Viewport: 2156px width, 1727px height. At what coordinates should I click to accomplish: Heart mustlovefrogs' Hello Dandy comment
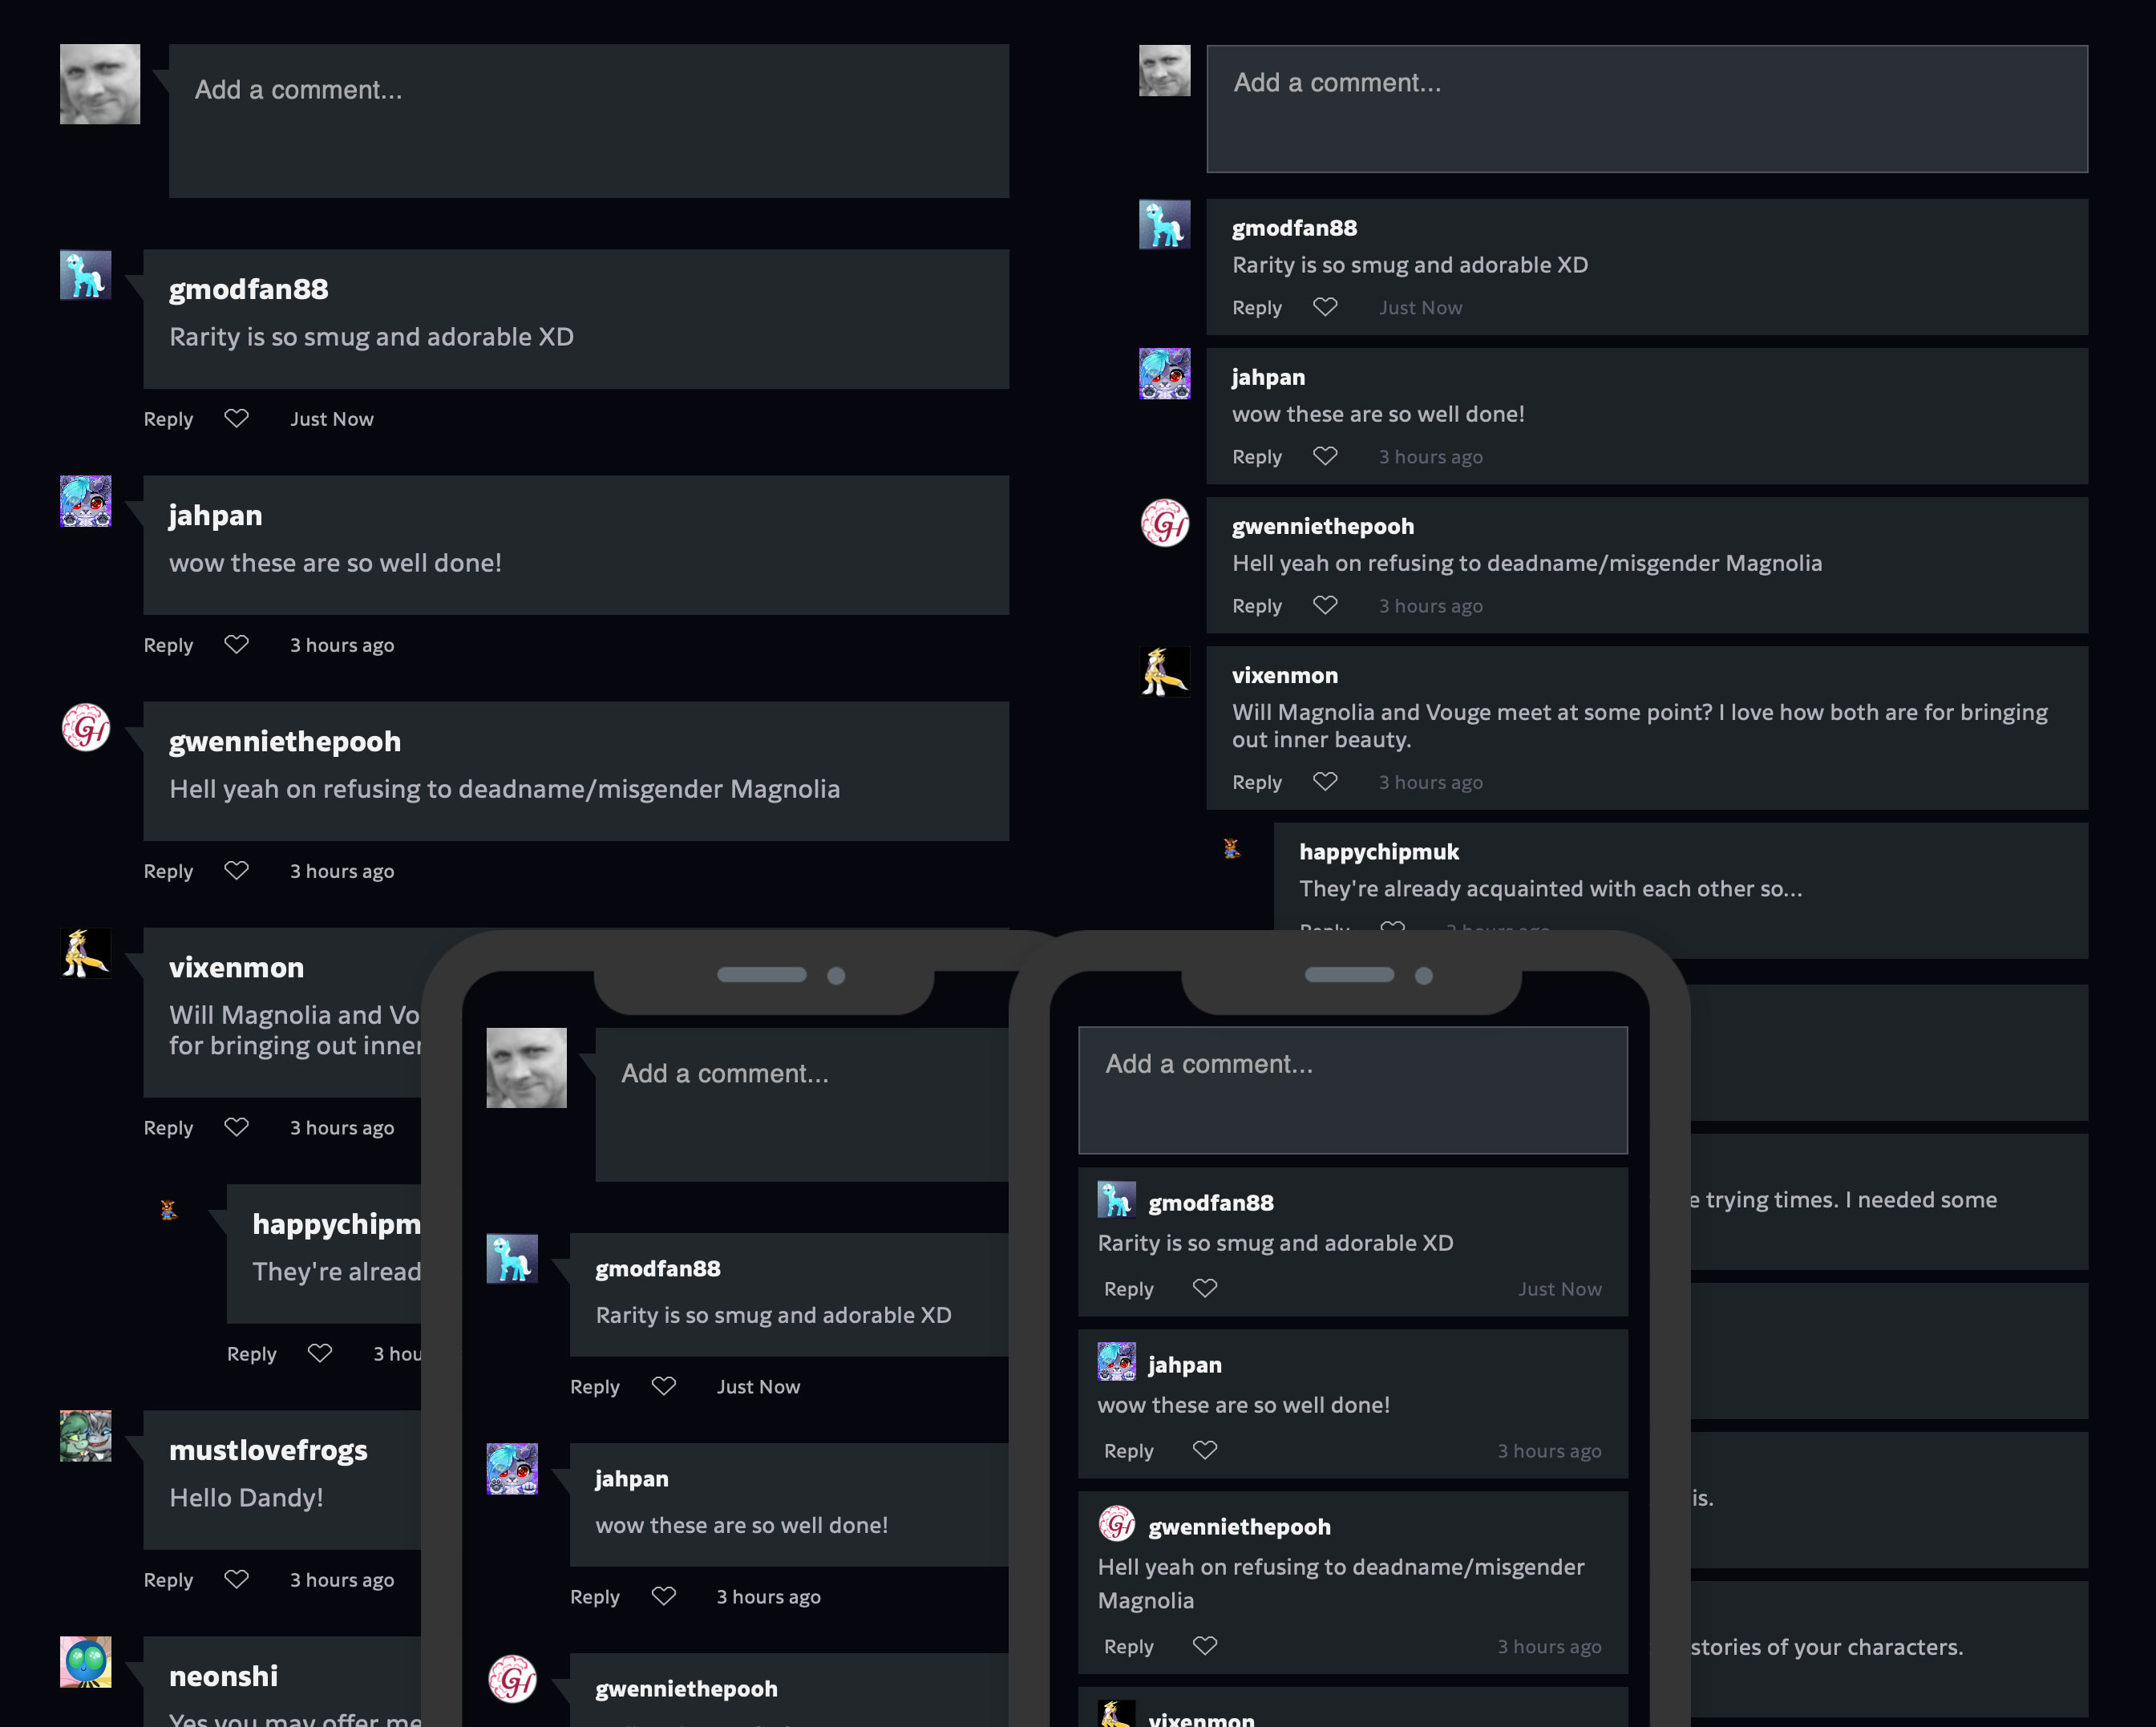point(236,1579)
